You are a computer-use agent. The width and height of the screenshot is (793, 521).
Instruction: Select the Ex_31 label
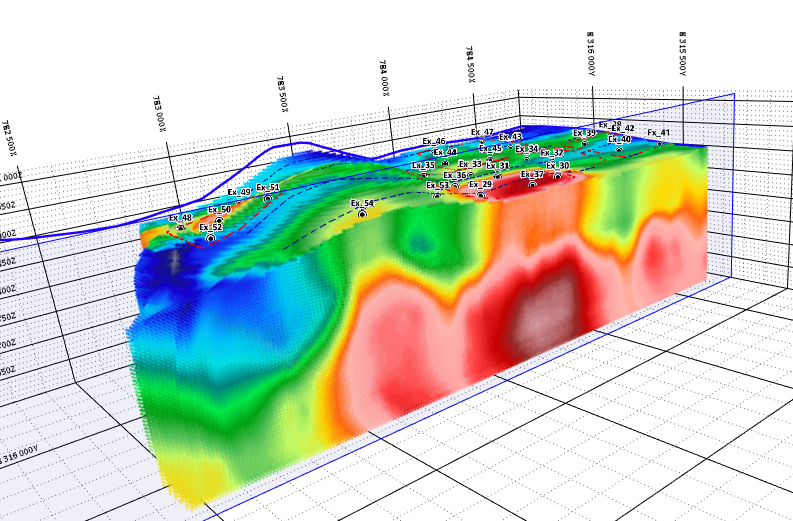point(498,165)
